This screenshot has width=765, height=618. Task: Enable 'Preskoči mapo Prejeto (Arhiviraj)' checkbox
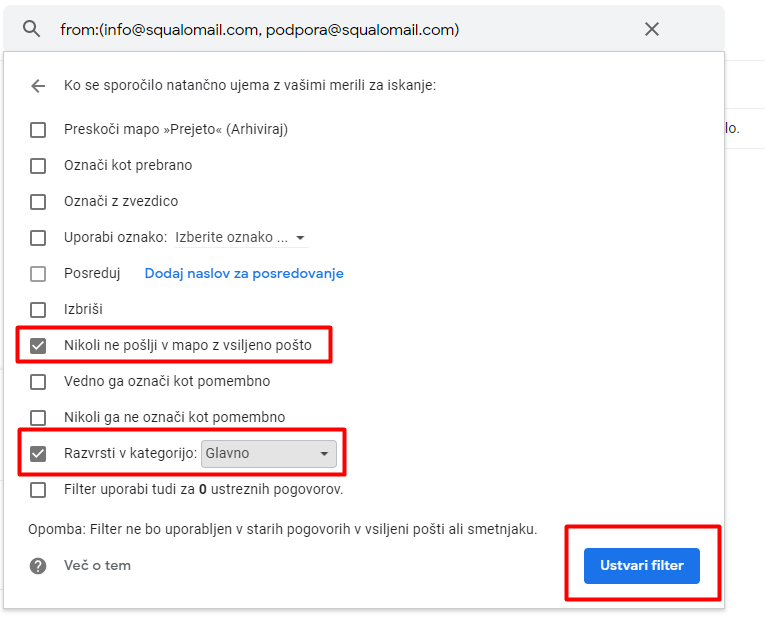click(x=38, y=130)
